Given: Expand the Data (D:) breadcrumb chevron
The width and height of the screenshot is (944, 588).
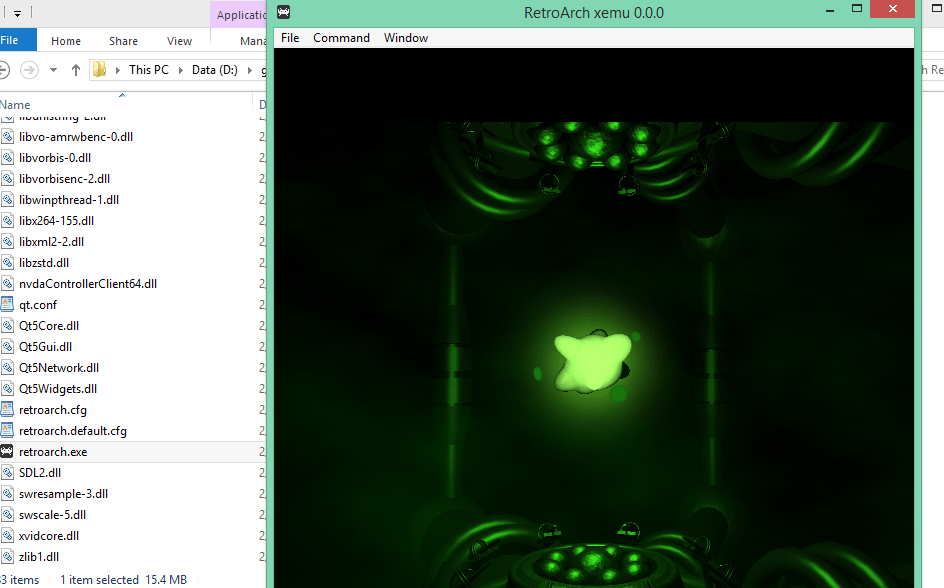Looking at the screenshot, I should (x=251, y=70).
